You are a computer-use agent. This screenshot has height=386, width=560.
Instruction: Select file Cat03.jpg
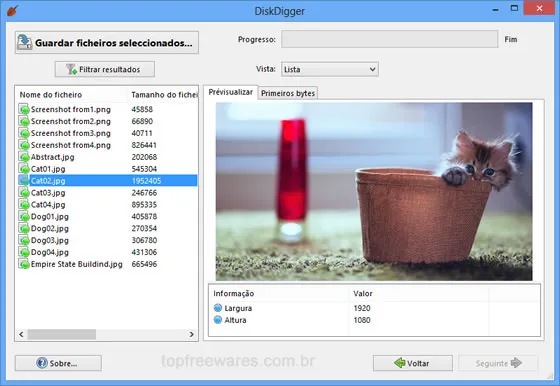point(48,192)
